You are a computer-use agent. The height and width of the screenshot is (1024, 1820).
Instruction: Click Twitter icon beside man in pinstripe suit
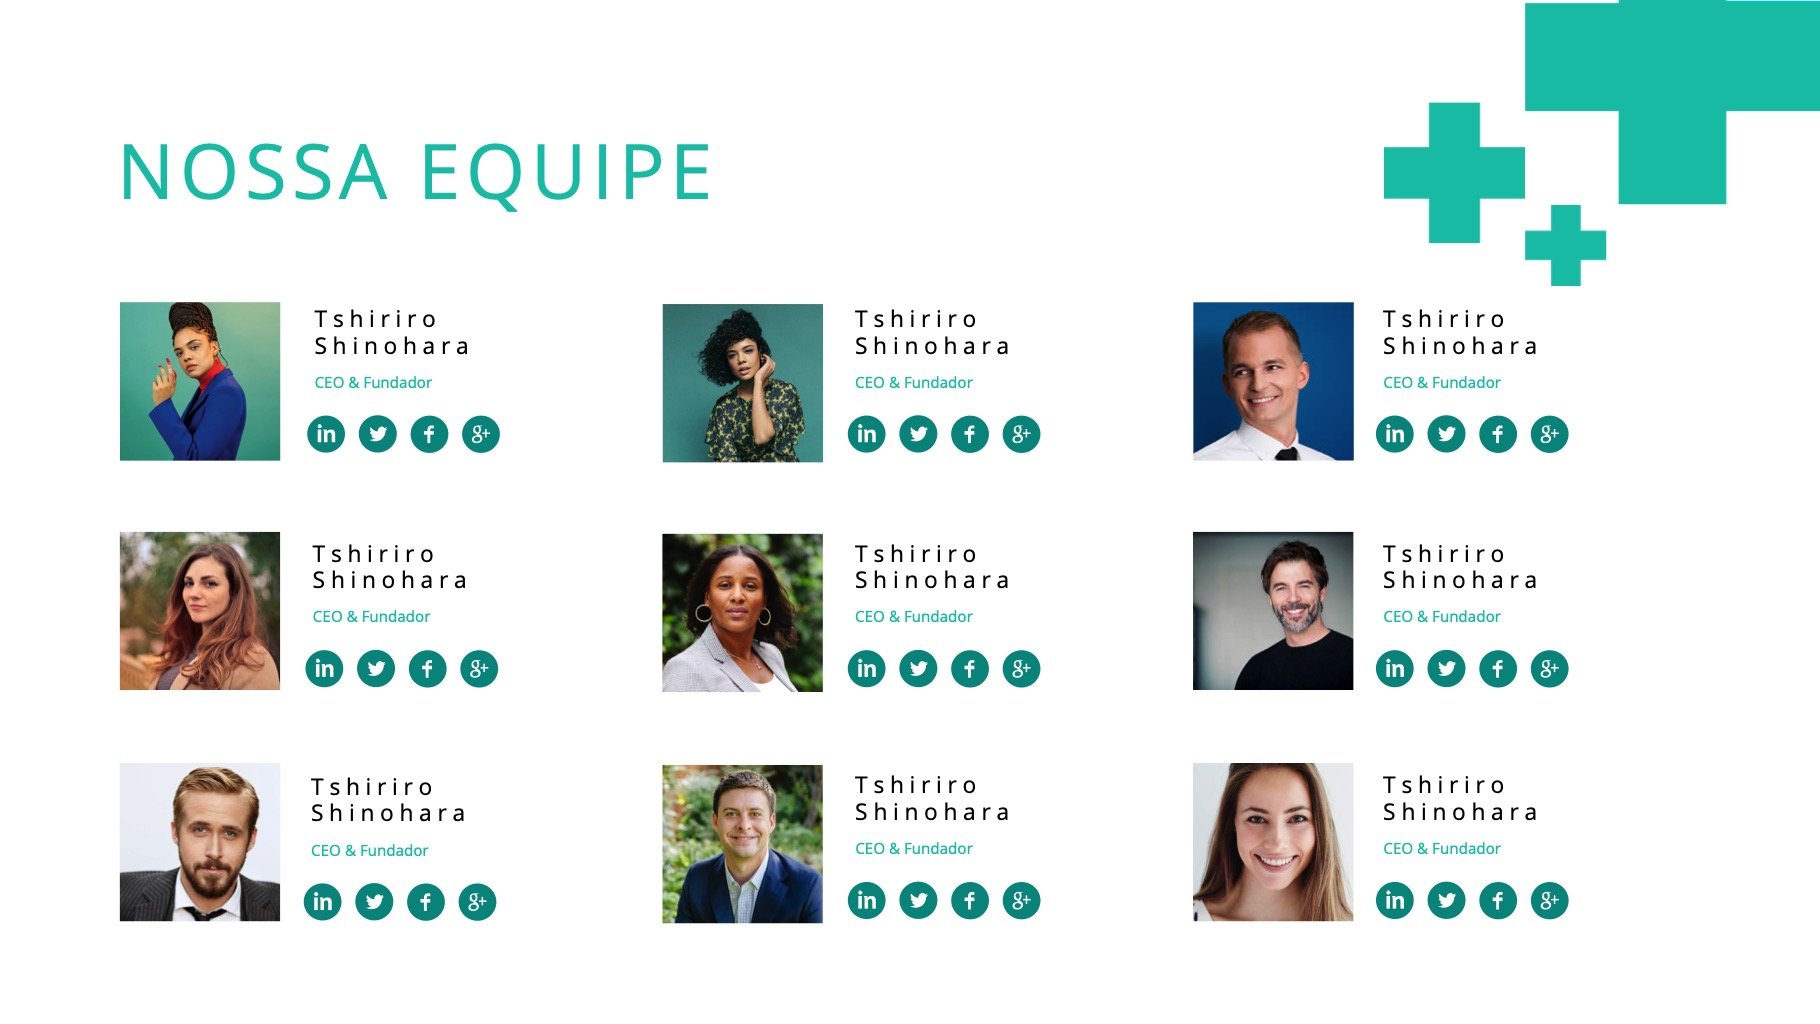[x=374, y=902]
